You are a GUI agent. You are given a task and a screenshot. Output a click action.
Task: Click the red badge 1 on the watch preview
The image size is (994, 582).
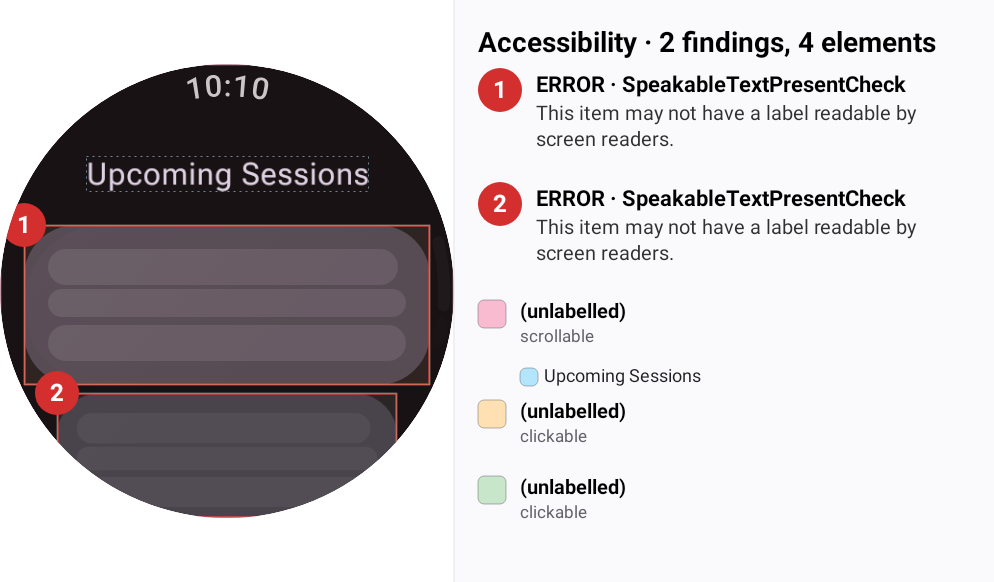(x=24, y=225)
